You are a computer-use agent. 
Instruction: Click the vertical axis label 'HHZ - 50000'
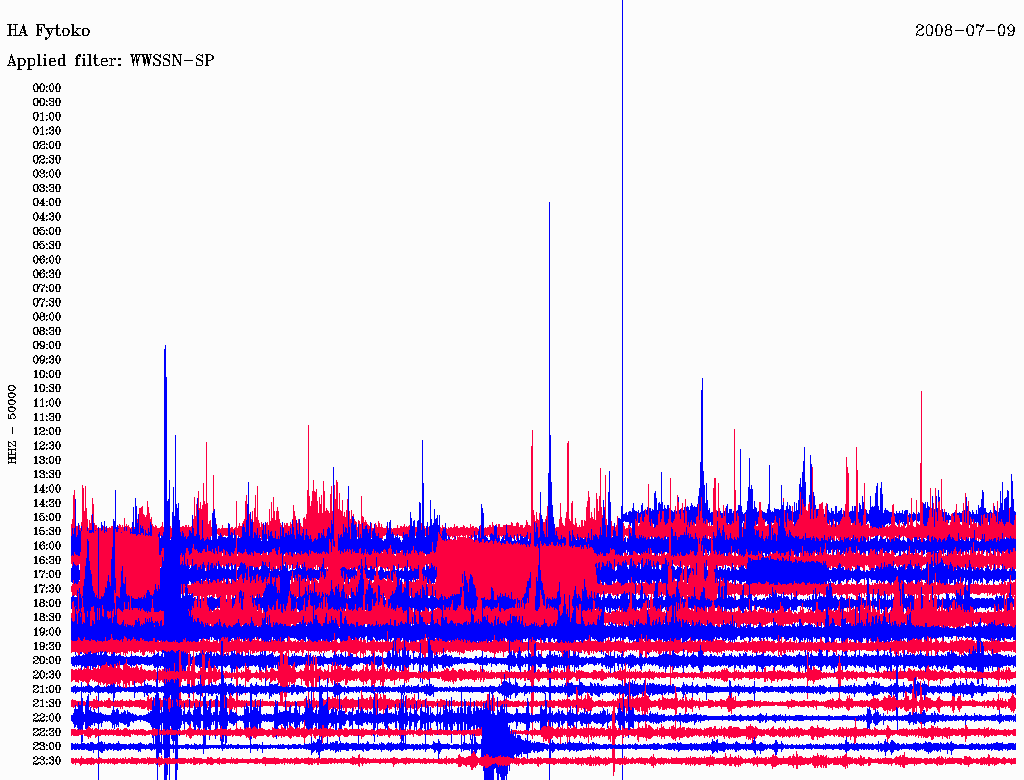tap(12, 425)
